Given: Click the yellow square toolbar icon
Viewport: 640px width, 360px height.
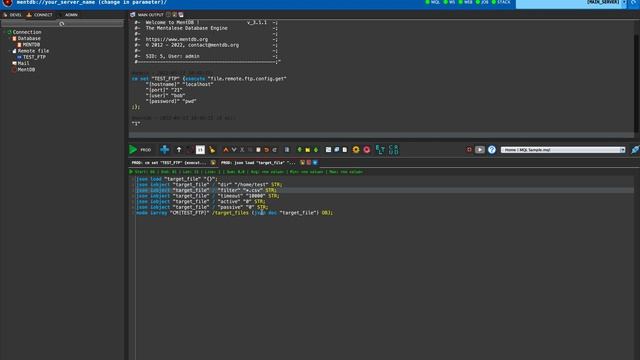Looking at the screenshot, I should 308,150.
